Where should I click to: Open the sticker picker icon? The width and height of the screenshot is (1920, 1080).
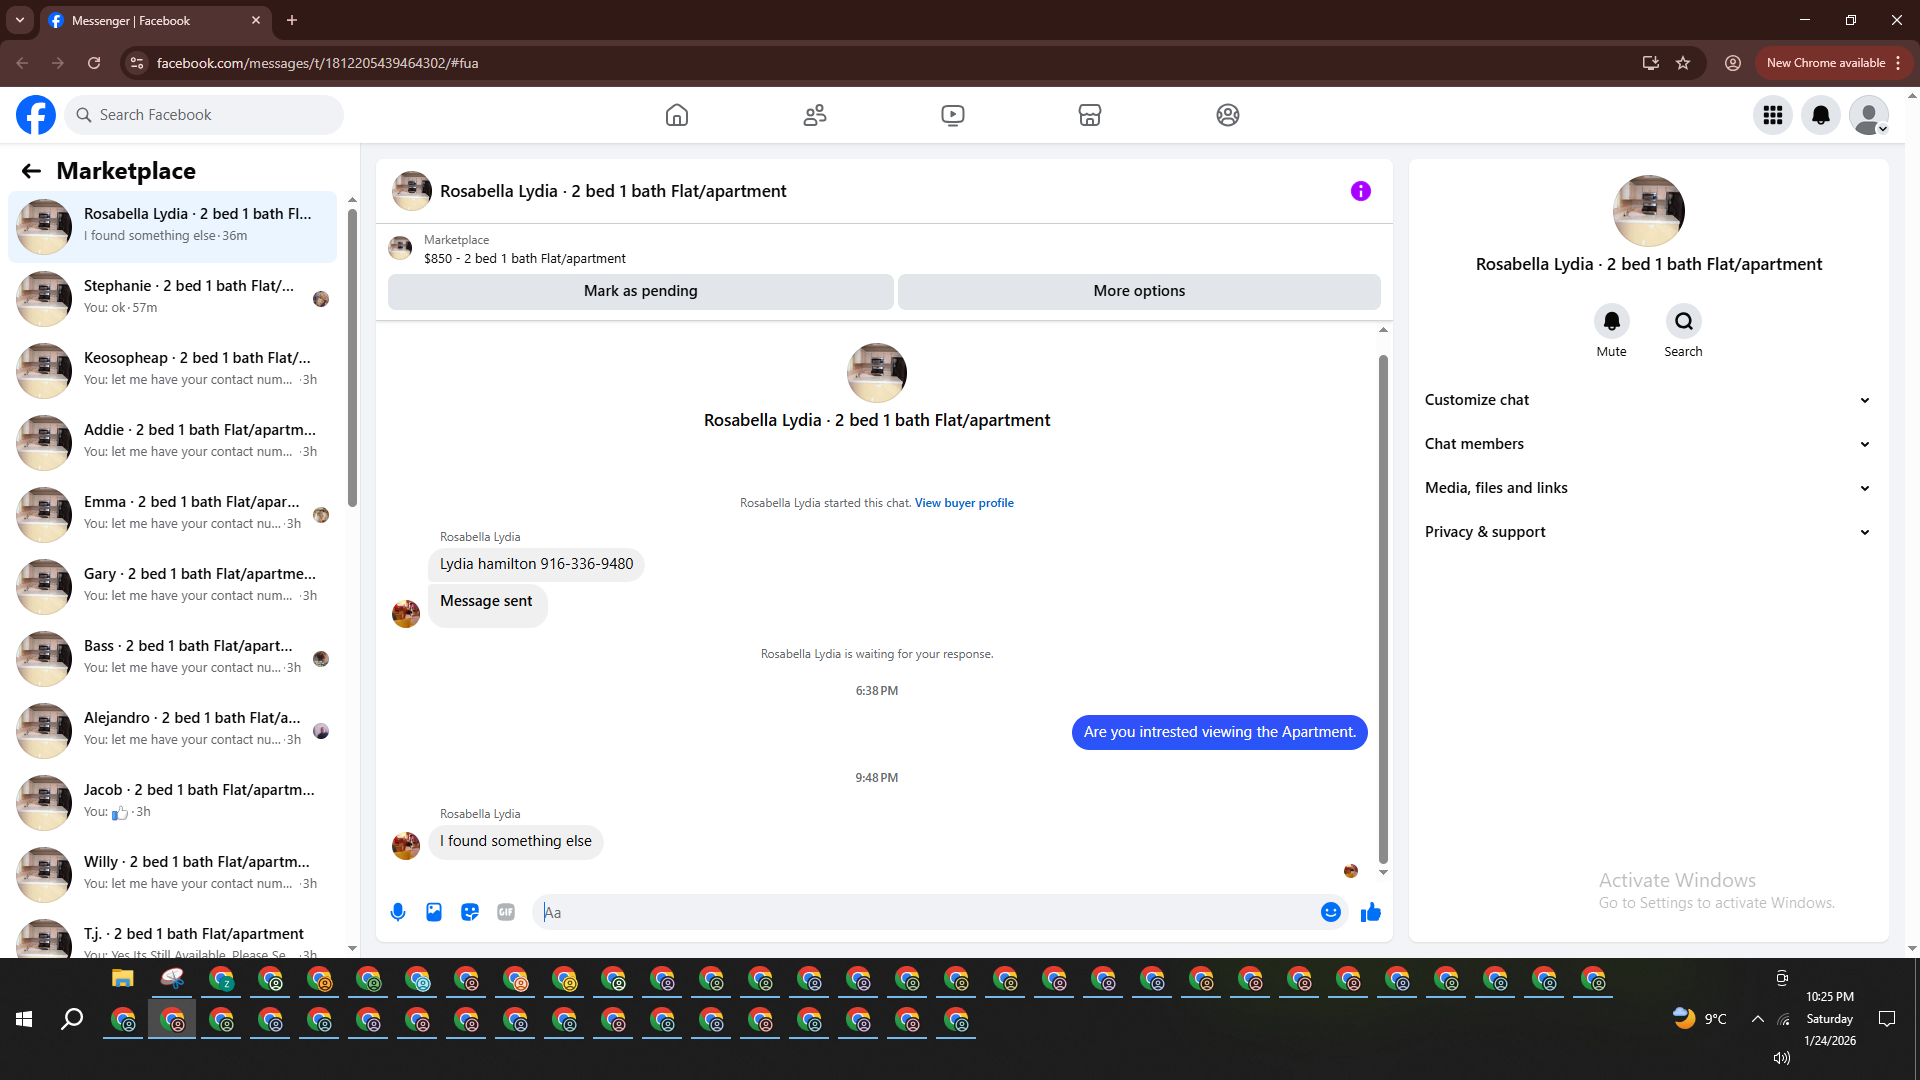pos(470,912)
